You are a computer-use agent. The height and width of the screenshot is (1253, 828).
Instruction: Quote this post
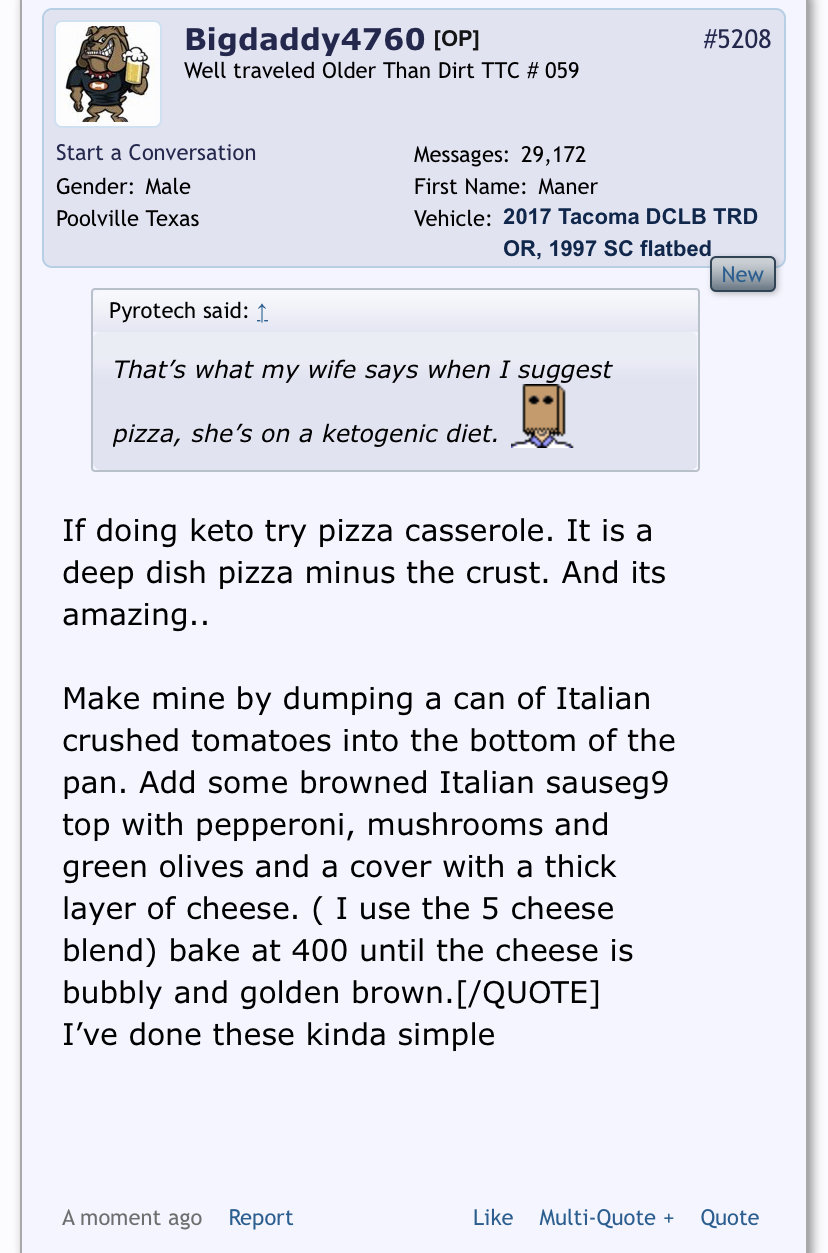click(x=729, y=1218)
